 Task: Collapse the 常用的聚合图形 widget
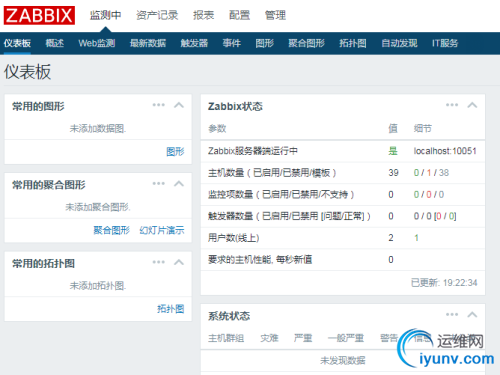tap(179, 184)
